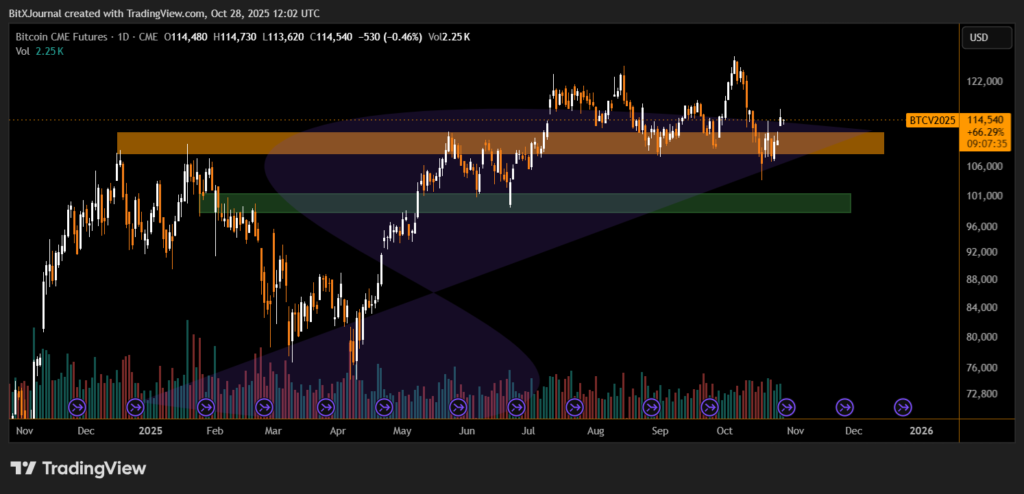This screenshot has width=1024, height=494.
Task: Select the rollover marker between May and Jun
Action: (458, 407)
